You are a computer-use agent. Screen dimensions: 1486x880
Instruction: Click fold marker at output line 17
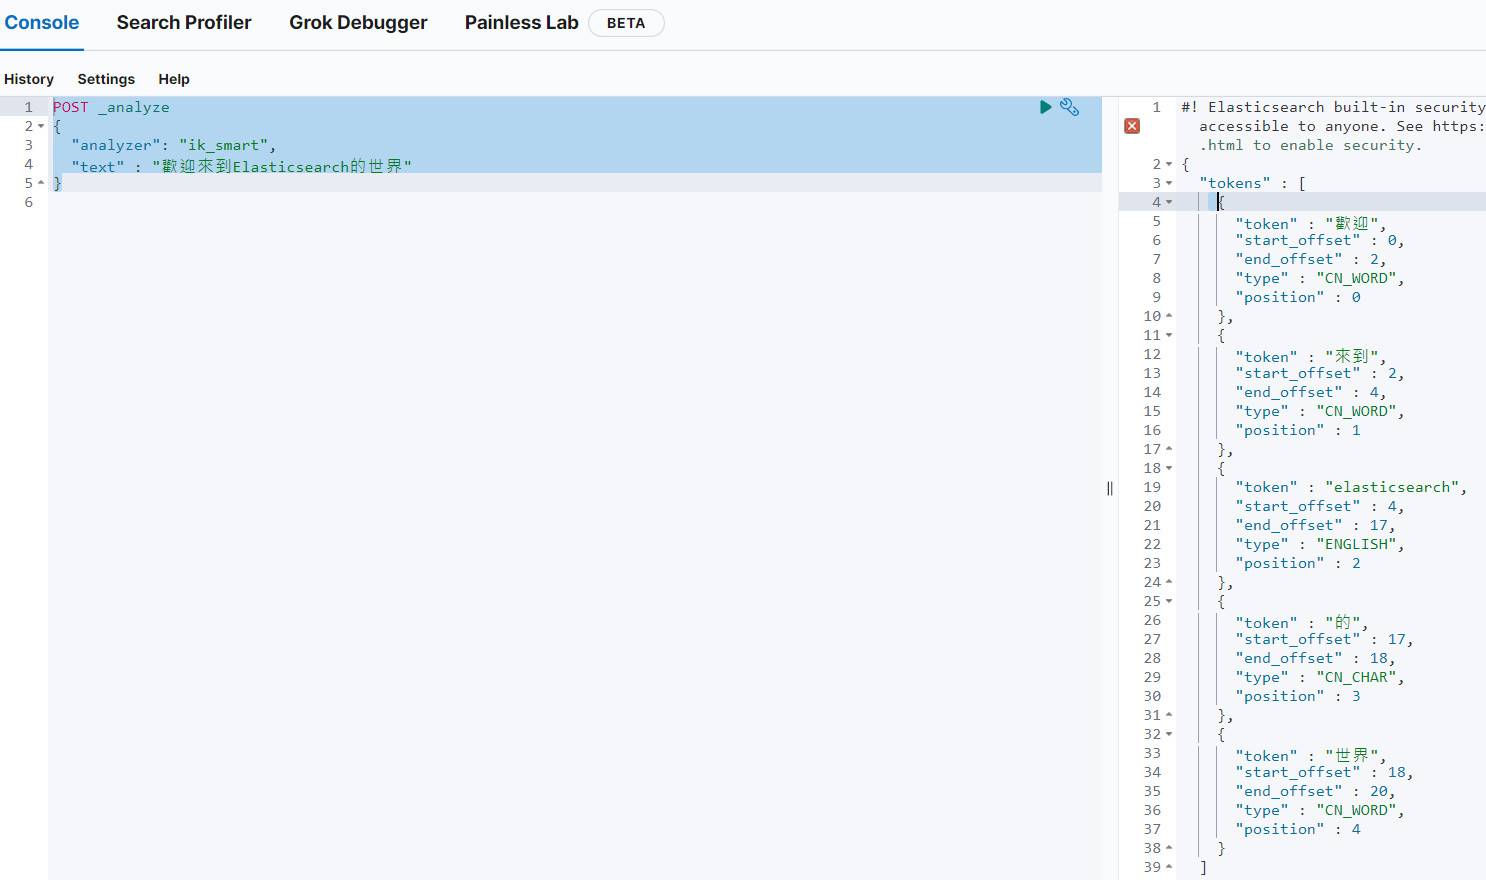point(1169,450)
